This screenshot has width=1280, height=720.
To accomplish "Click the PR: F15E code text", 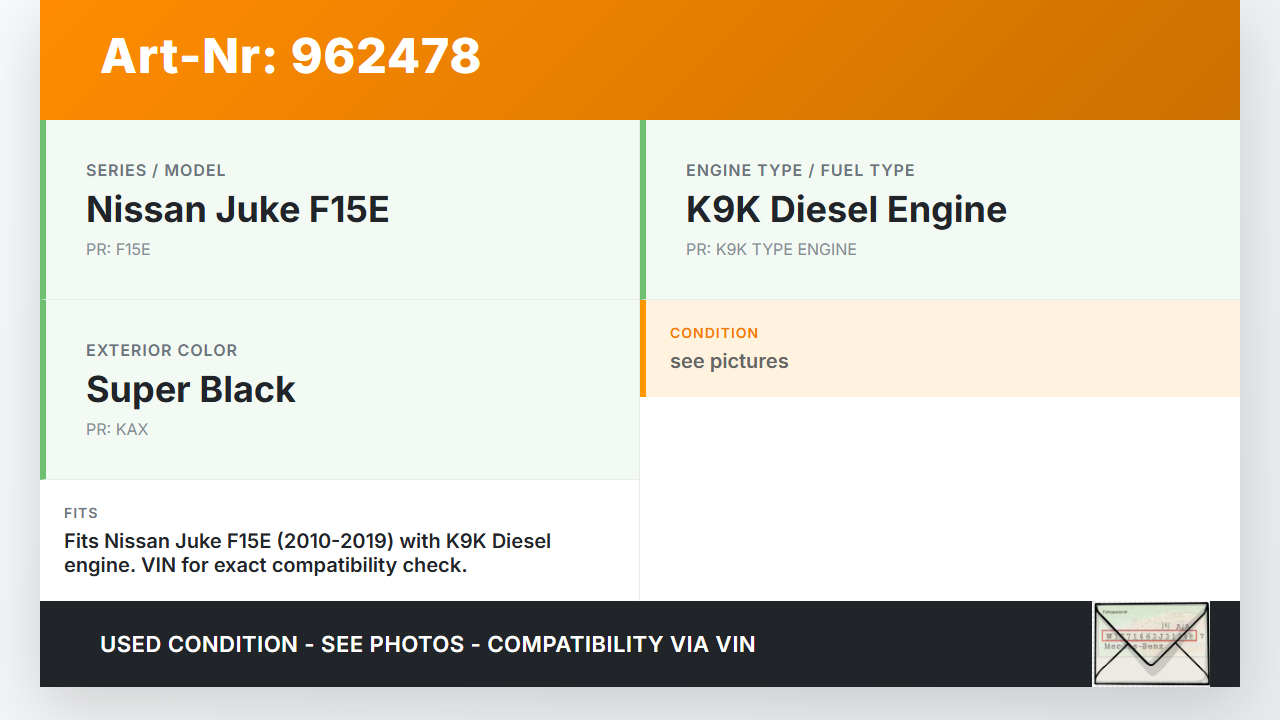I will 118,249.
